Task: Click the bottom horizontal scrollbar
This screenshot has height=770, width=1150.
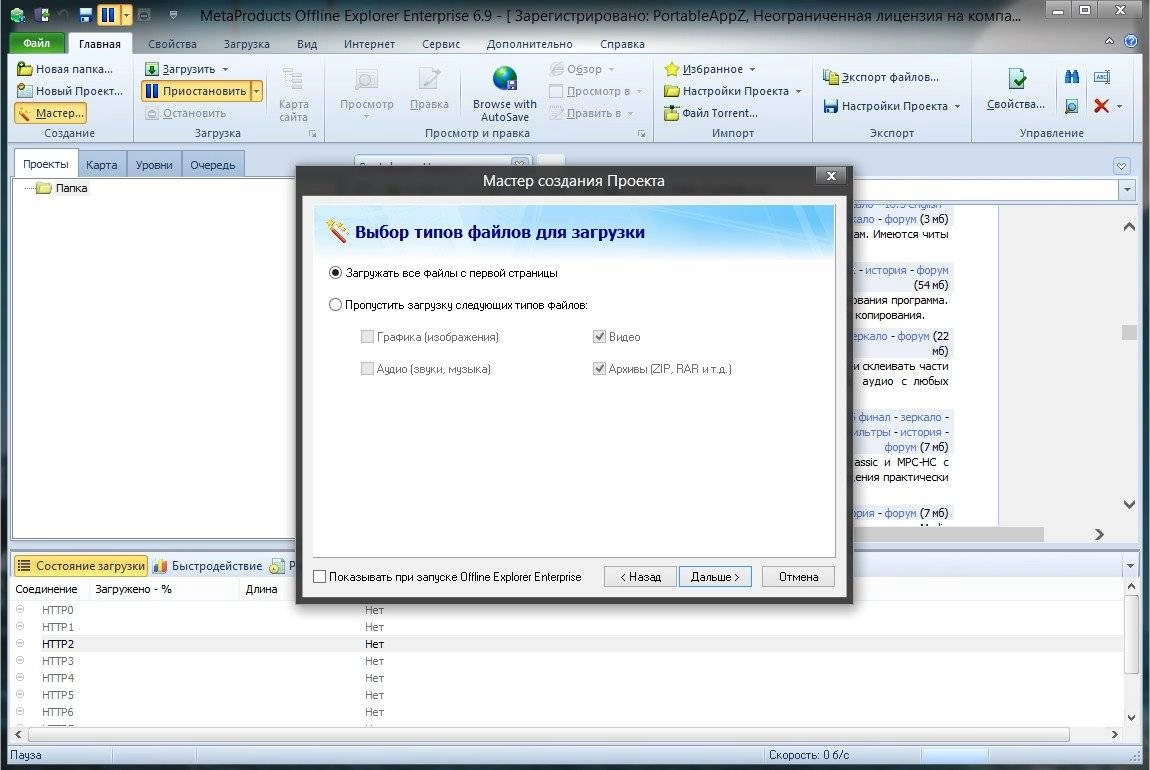Action: [548, 734]
